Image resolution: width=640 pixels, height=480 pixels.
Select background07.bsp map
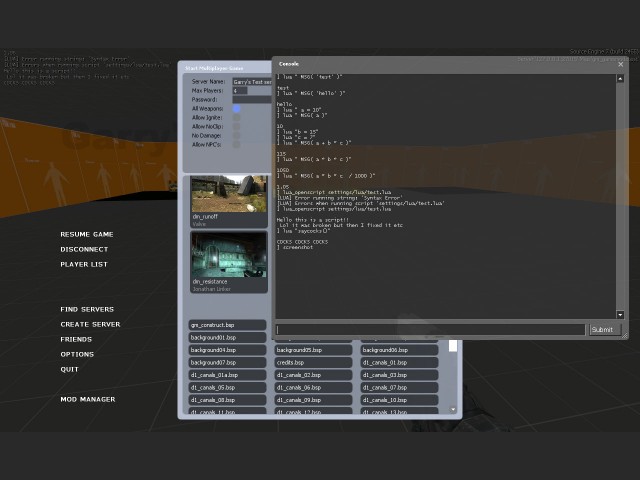click(x=227, y=362)
